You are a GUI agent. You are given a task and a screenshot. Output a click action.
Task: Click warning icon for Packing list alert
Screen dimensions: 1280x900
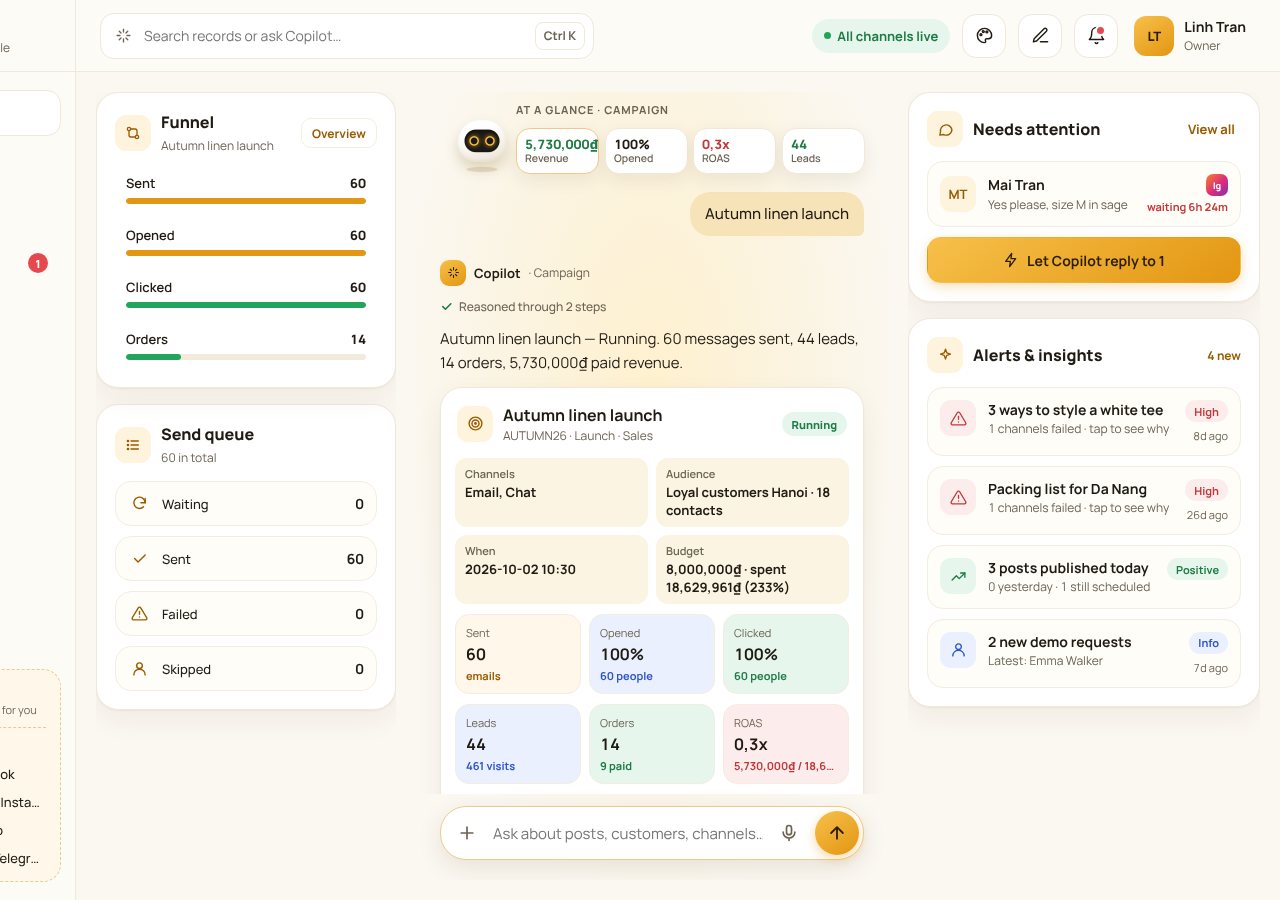click(958, 498)
